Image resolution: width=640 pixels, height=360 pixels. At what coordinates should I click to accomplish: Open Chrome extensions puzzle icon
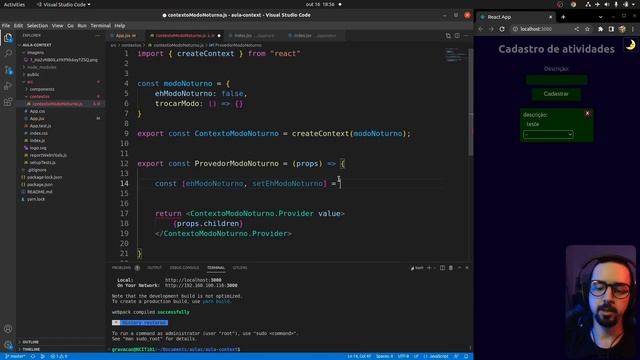[600, 29]
